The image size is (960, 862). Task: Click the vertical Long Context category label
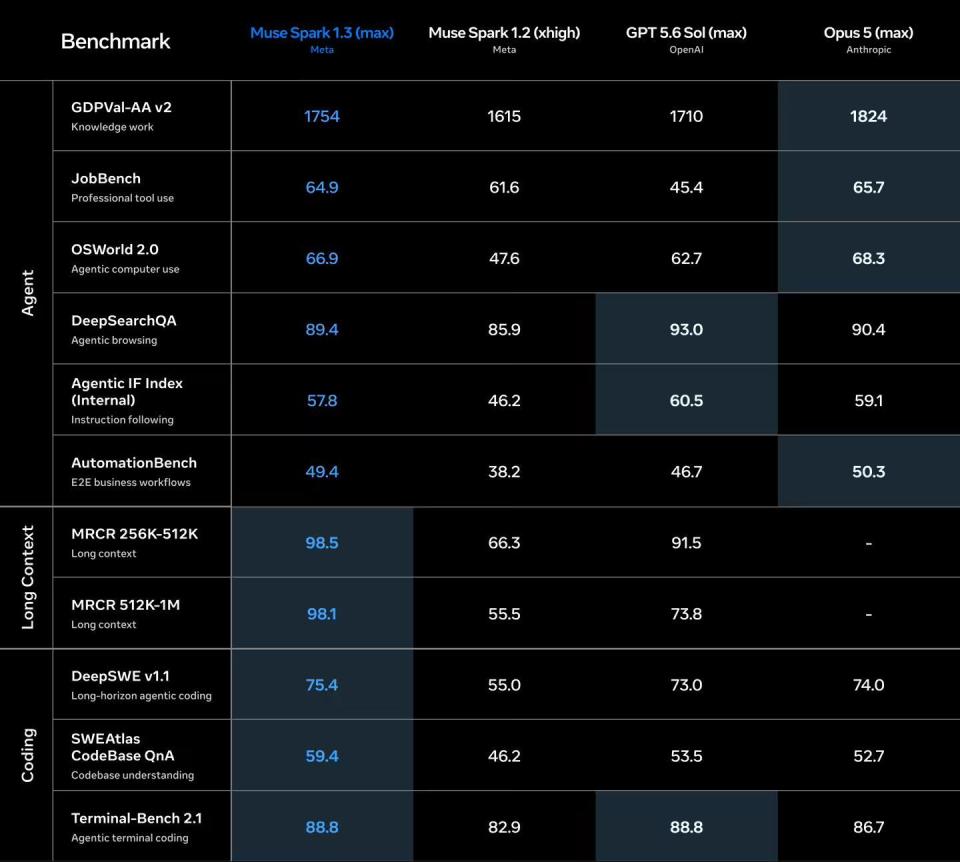click(x=28, y=577)
